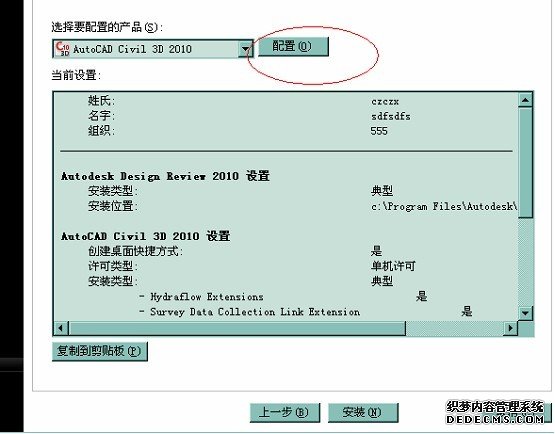Click the Civil 3D product icon in combo box
The height and width of the screenshot is (434, 555).
[x=63, y=49]
